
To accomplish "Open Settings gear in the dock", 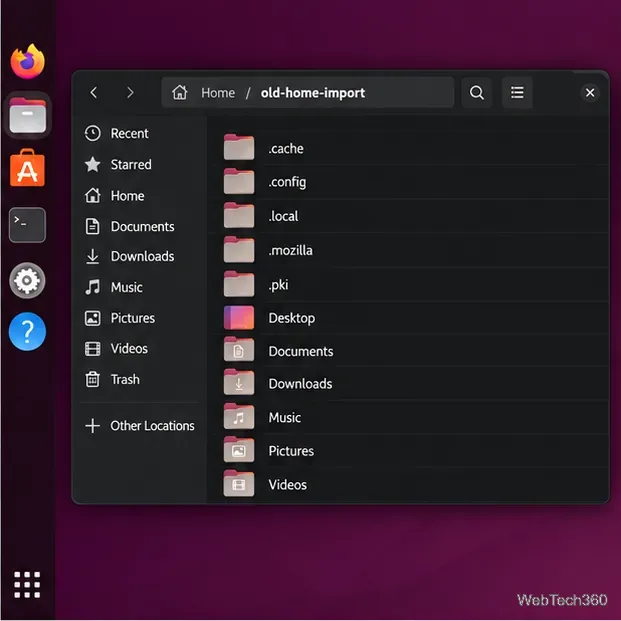I will 27,280.
